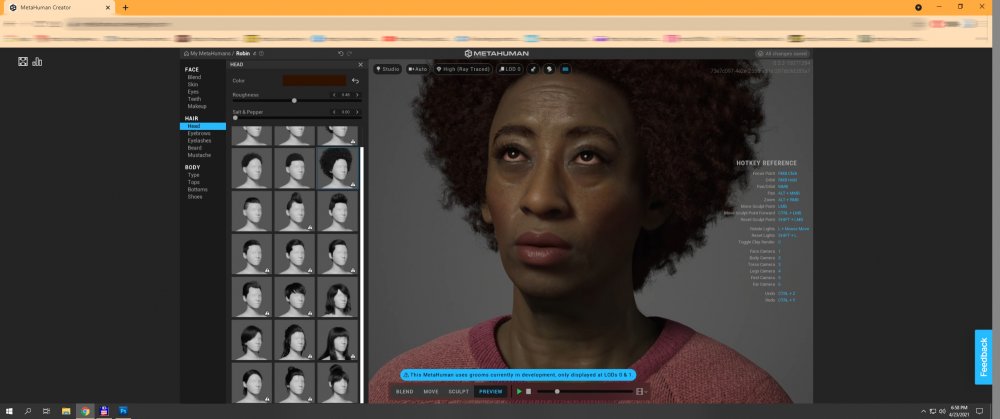Stop the preview animation playback

529,391
